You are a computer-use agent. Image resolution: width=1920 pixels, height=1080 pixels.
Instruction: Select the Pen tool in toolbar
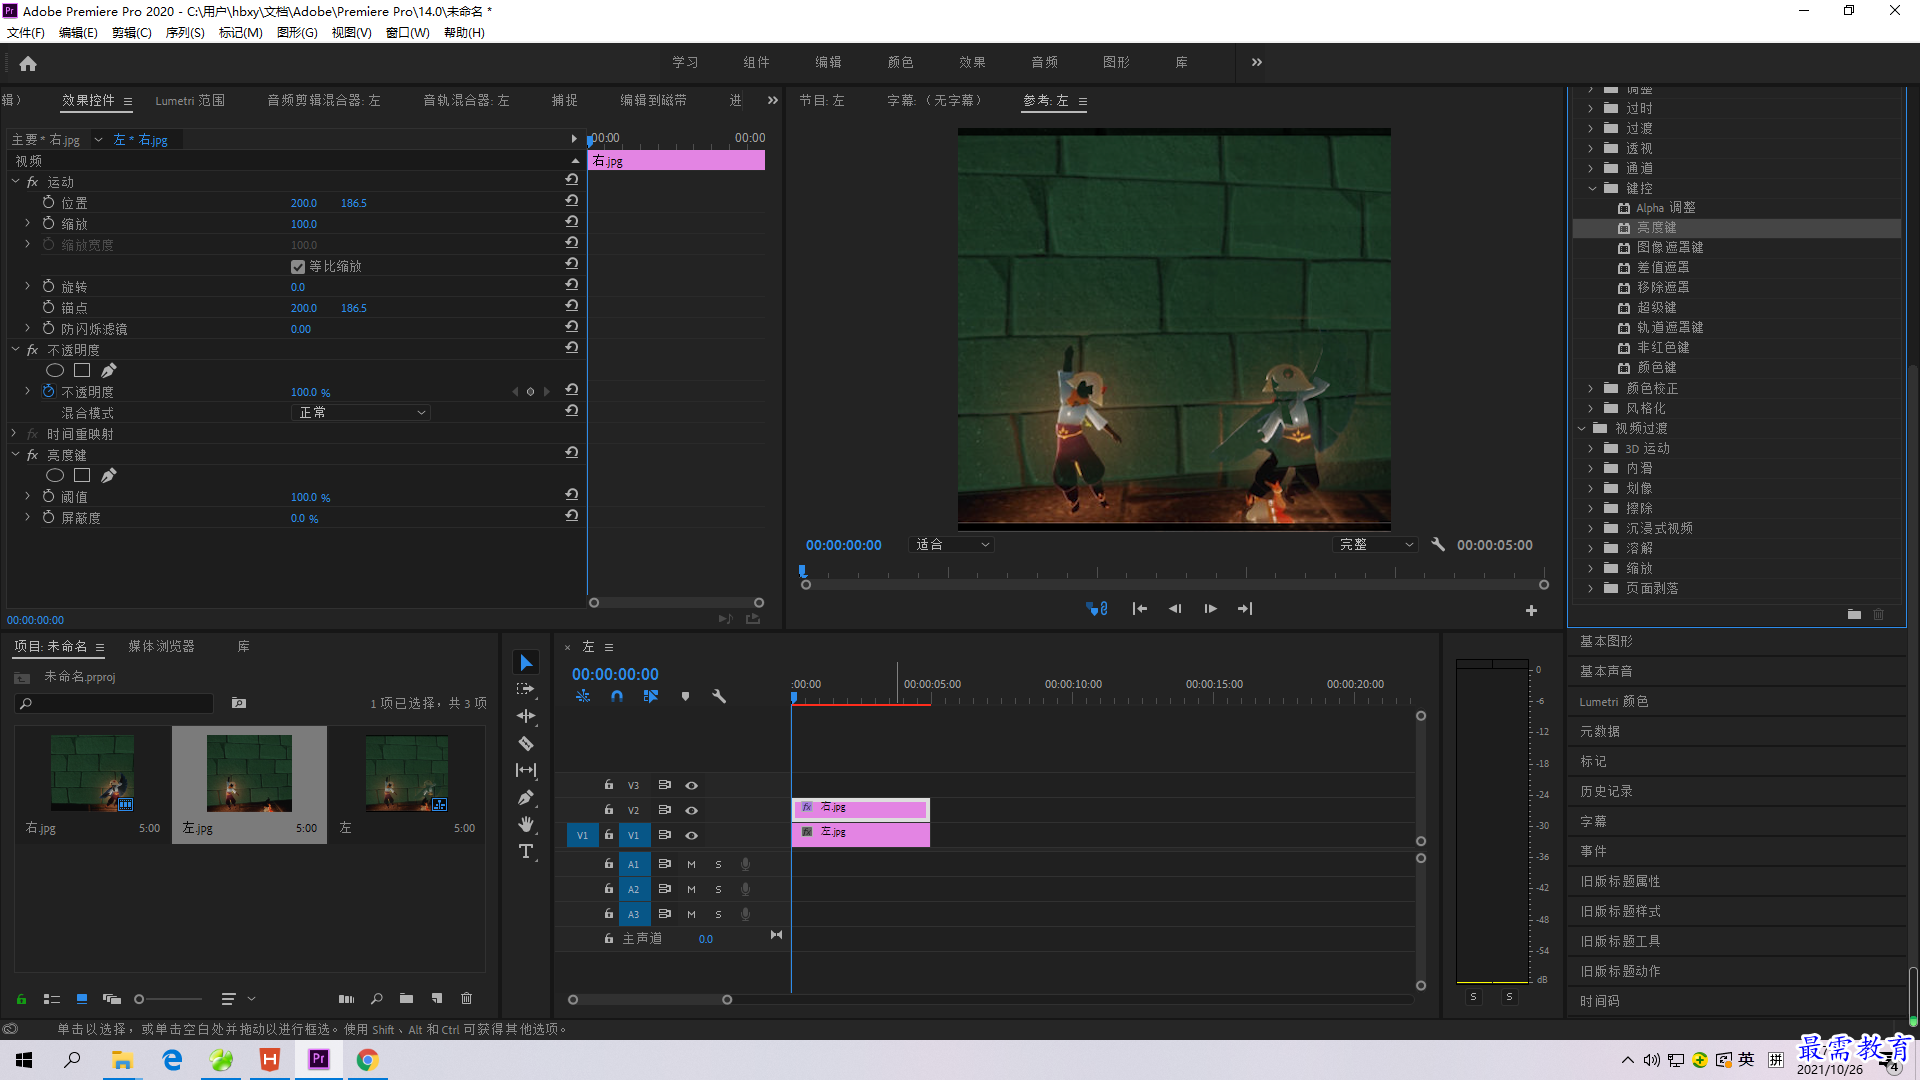point(526,797)
